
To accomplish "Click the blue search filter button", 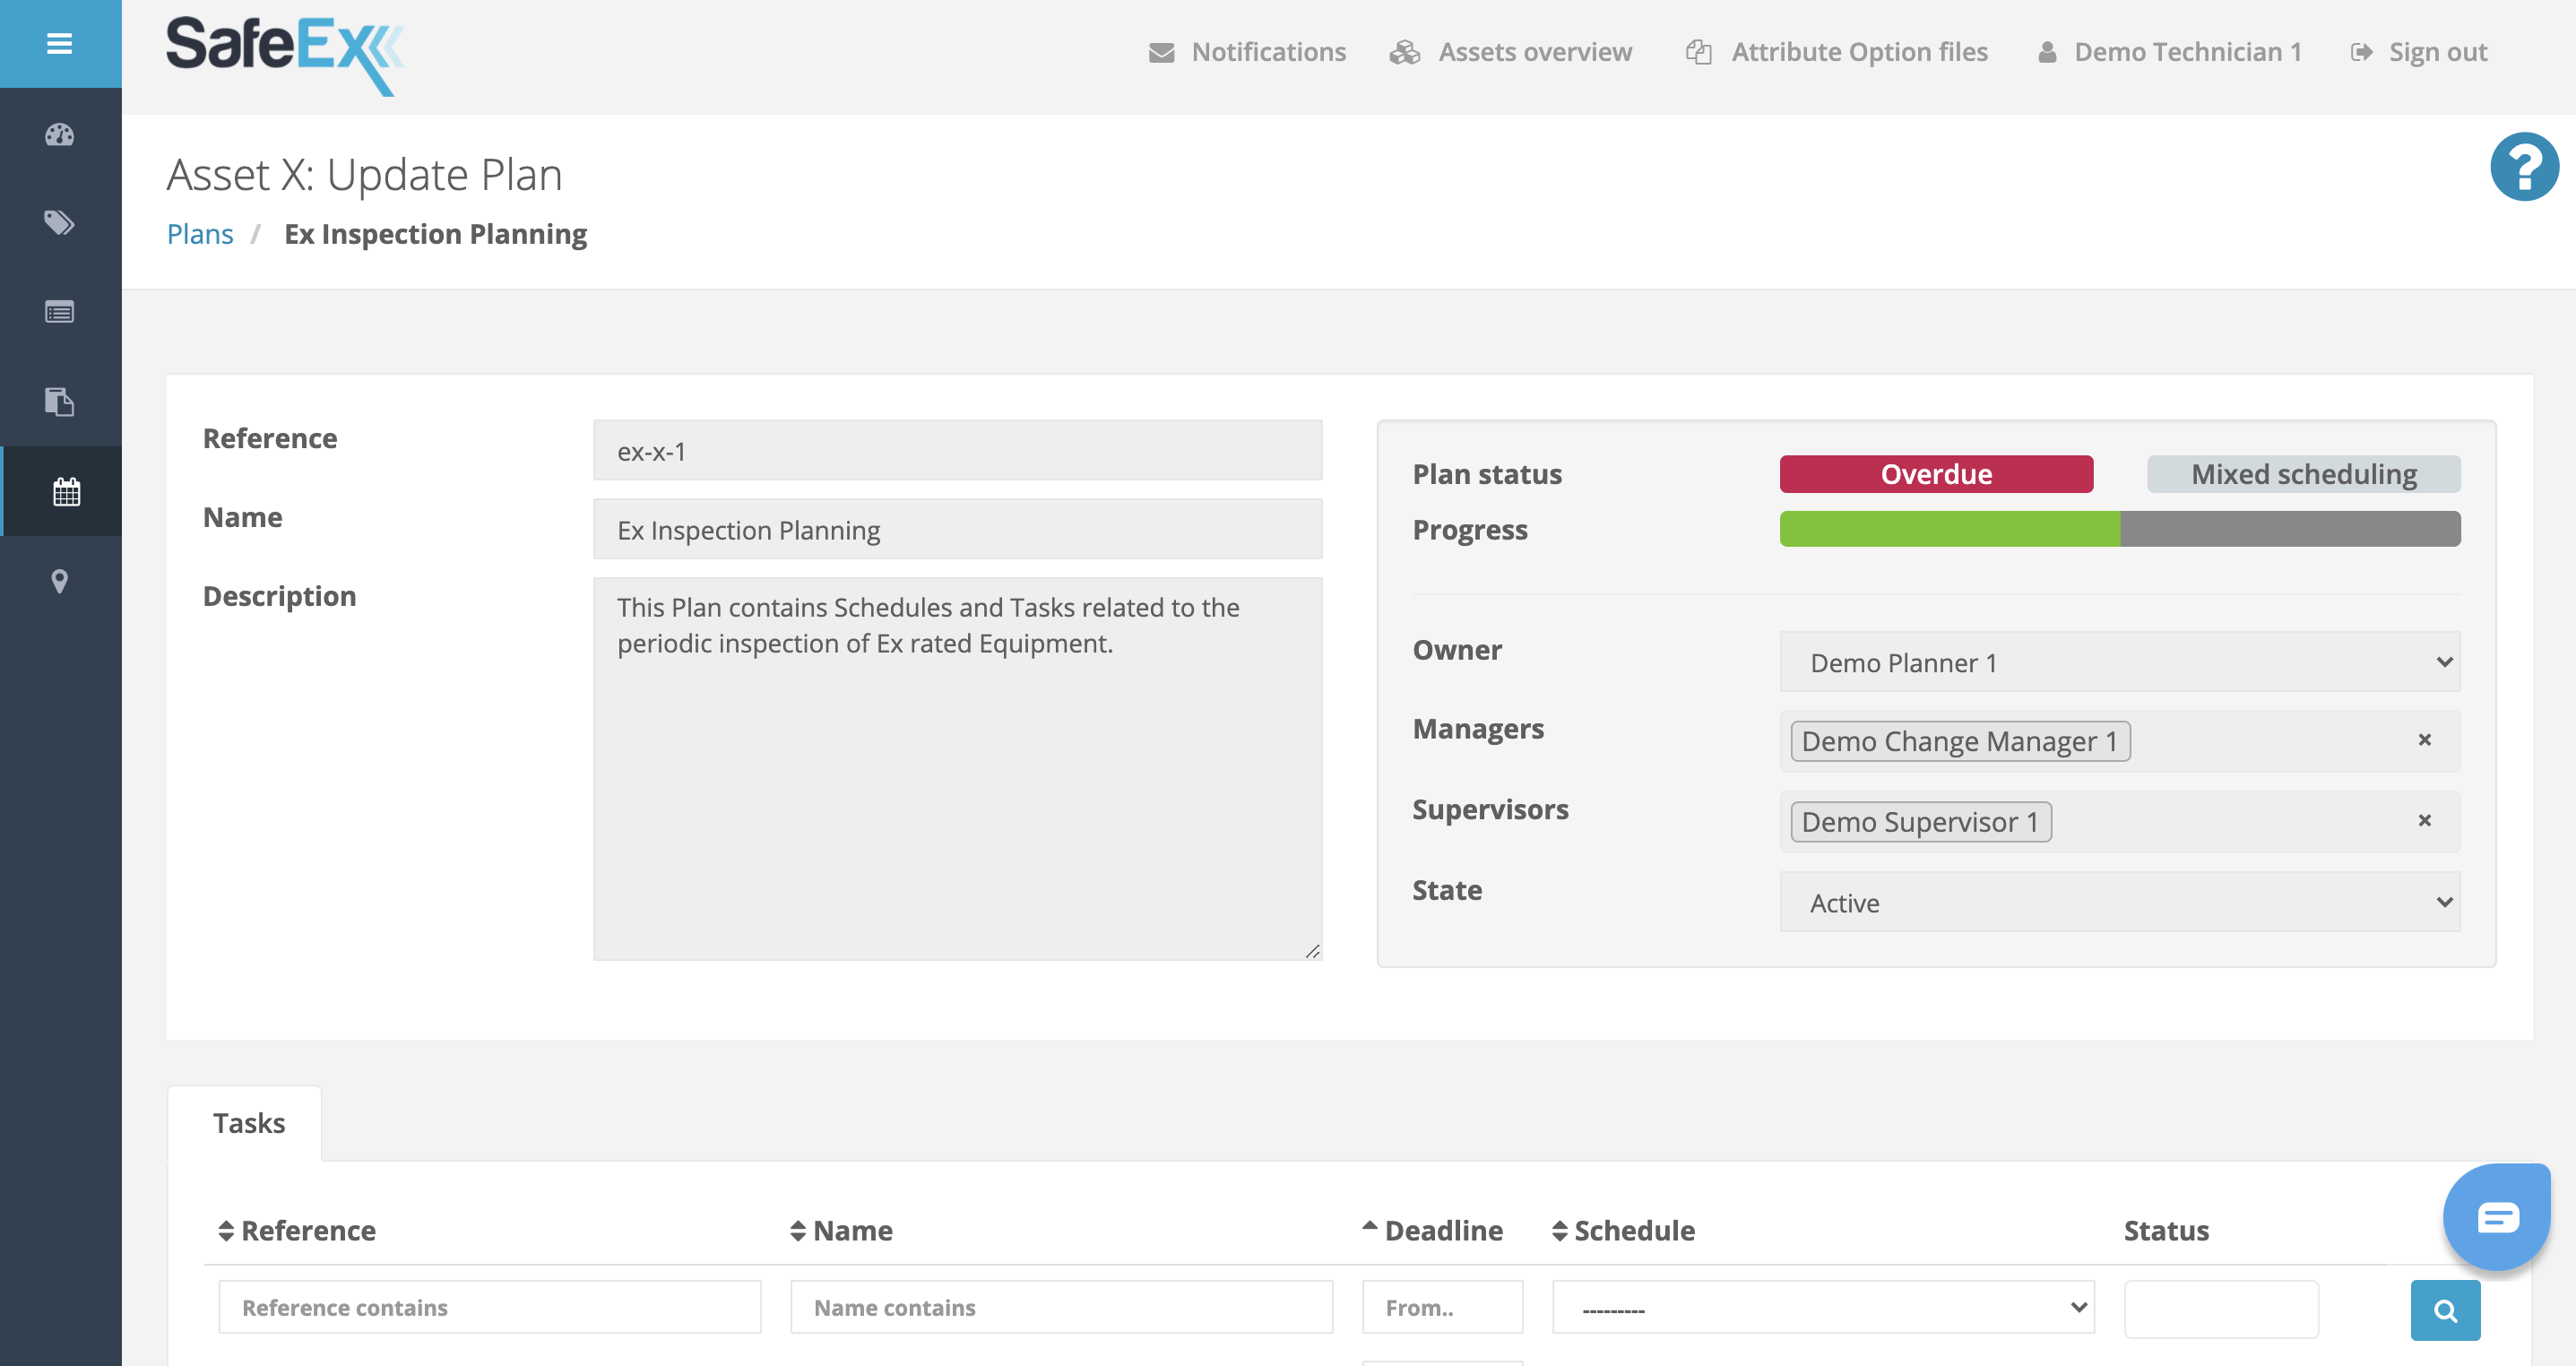I will click(2444, 1310).
